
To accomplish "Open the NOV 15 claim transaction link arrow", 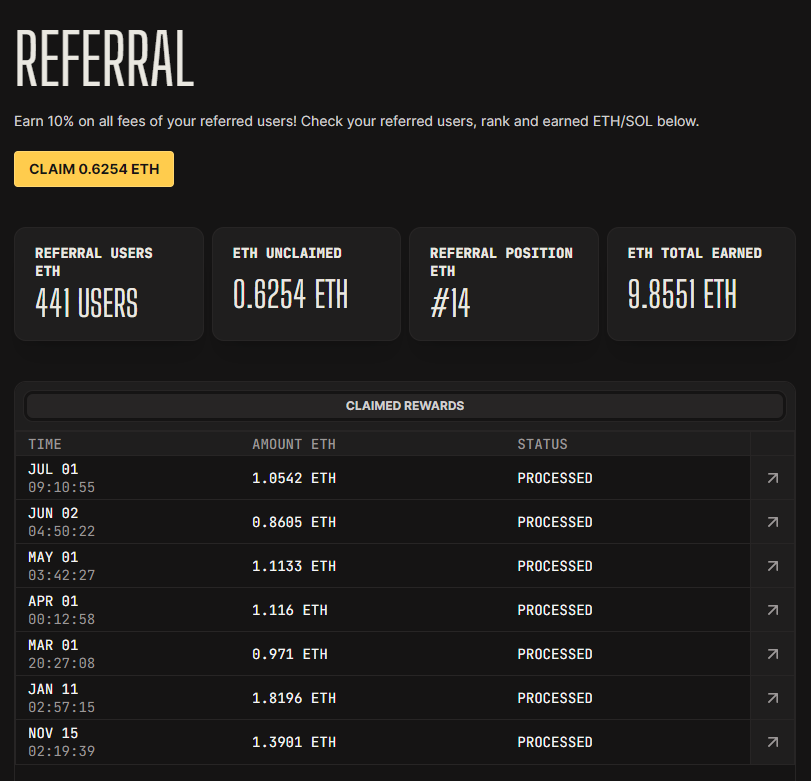I will coord(773,742).
